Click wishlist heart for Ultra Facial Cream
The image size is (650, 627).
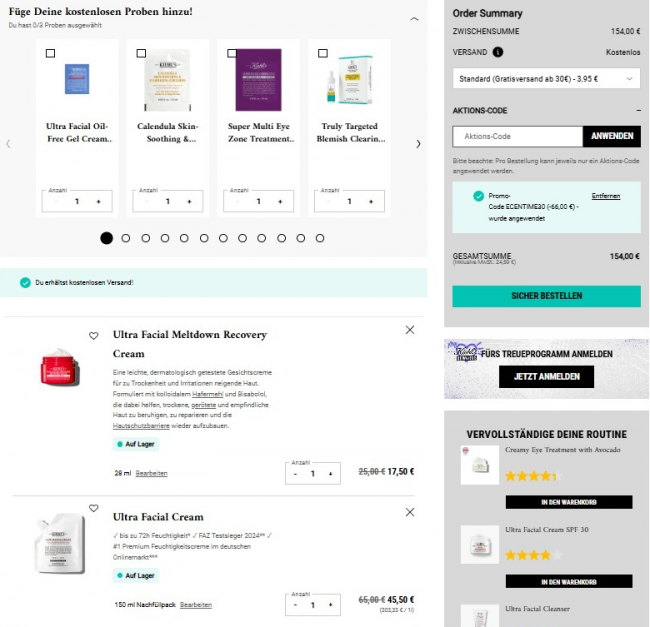point(94,508)
